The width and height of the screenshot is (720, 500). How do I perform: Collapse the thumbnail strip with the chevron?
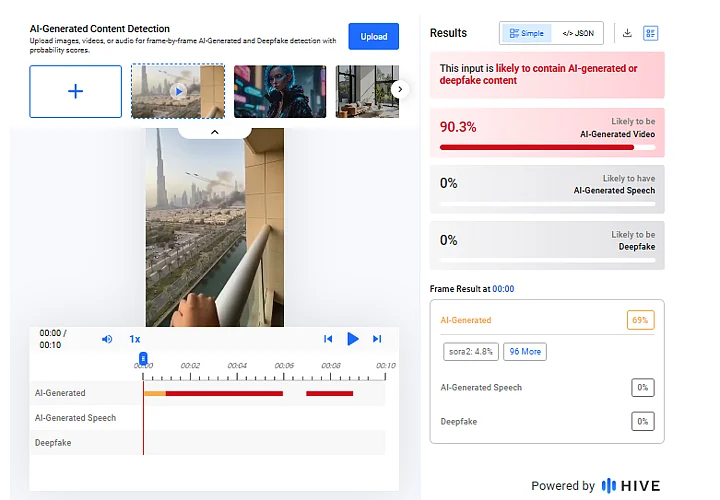click(x=214, y=131)
